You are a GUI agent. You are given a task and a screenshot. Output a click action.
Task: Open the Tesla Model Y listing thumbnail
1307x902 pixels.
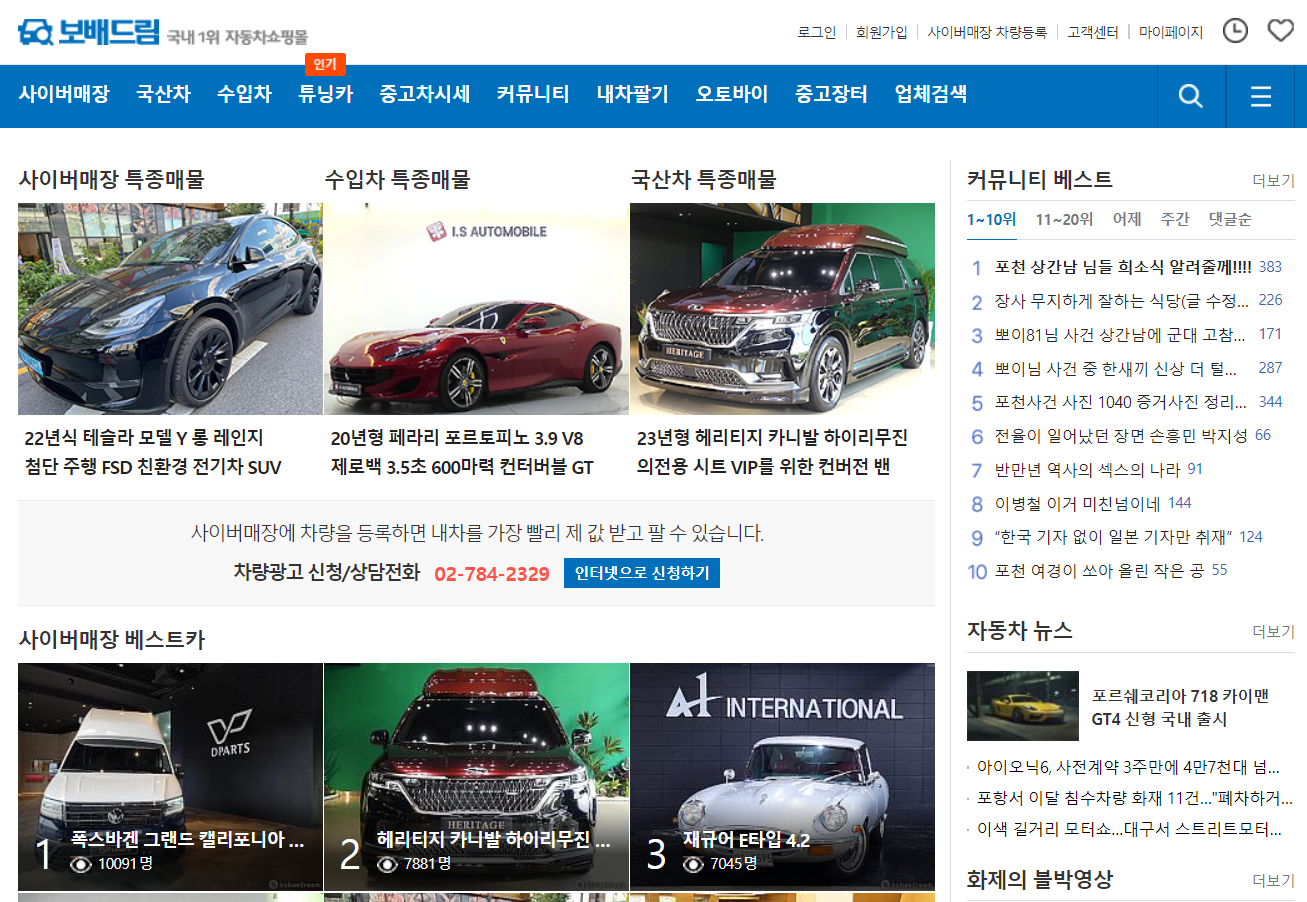pos(170,309)
